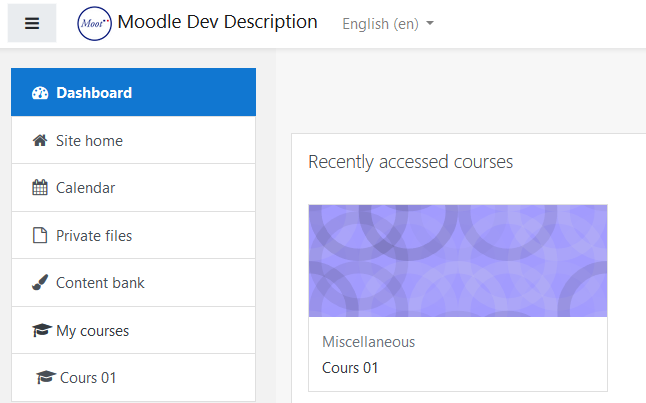Click the Recently accessed courses heading
Screen dimensions: 646x403
coord(410,162)
